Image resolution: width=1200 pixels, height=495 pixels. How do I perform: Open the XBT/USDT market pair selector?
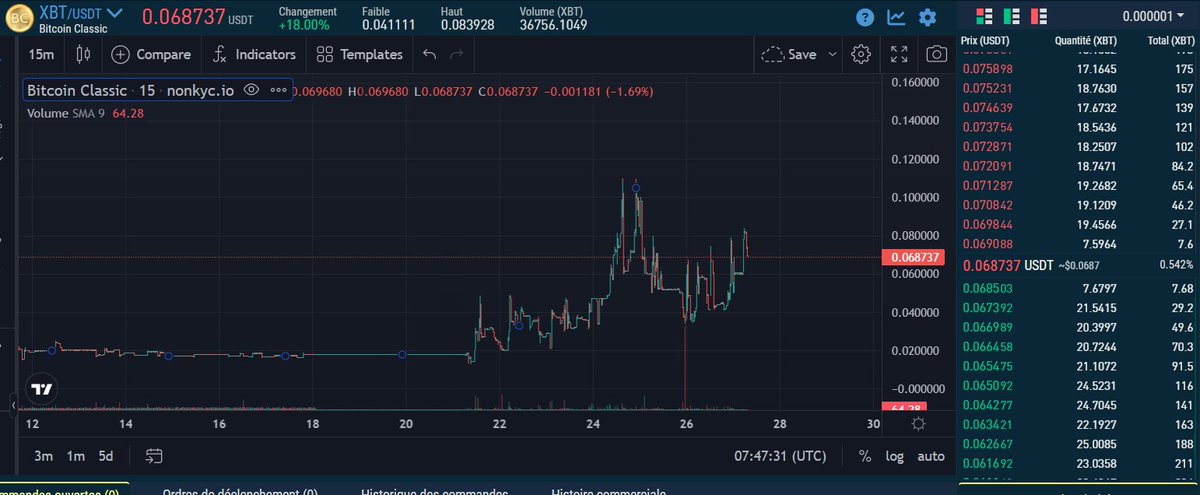pyautogui.click(x=81, y=12)
